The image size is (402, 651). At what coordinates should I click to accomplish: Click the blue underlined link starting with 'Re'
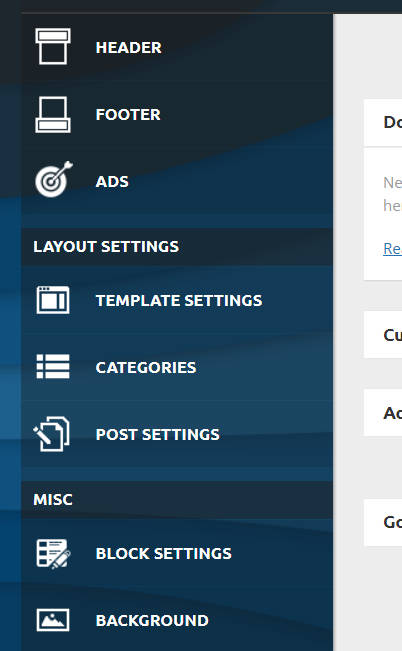392,248
